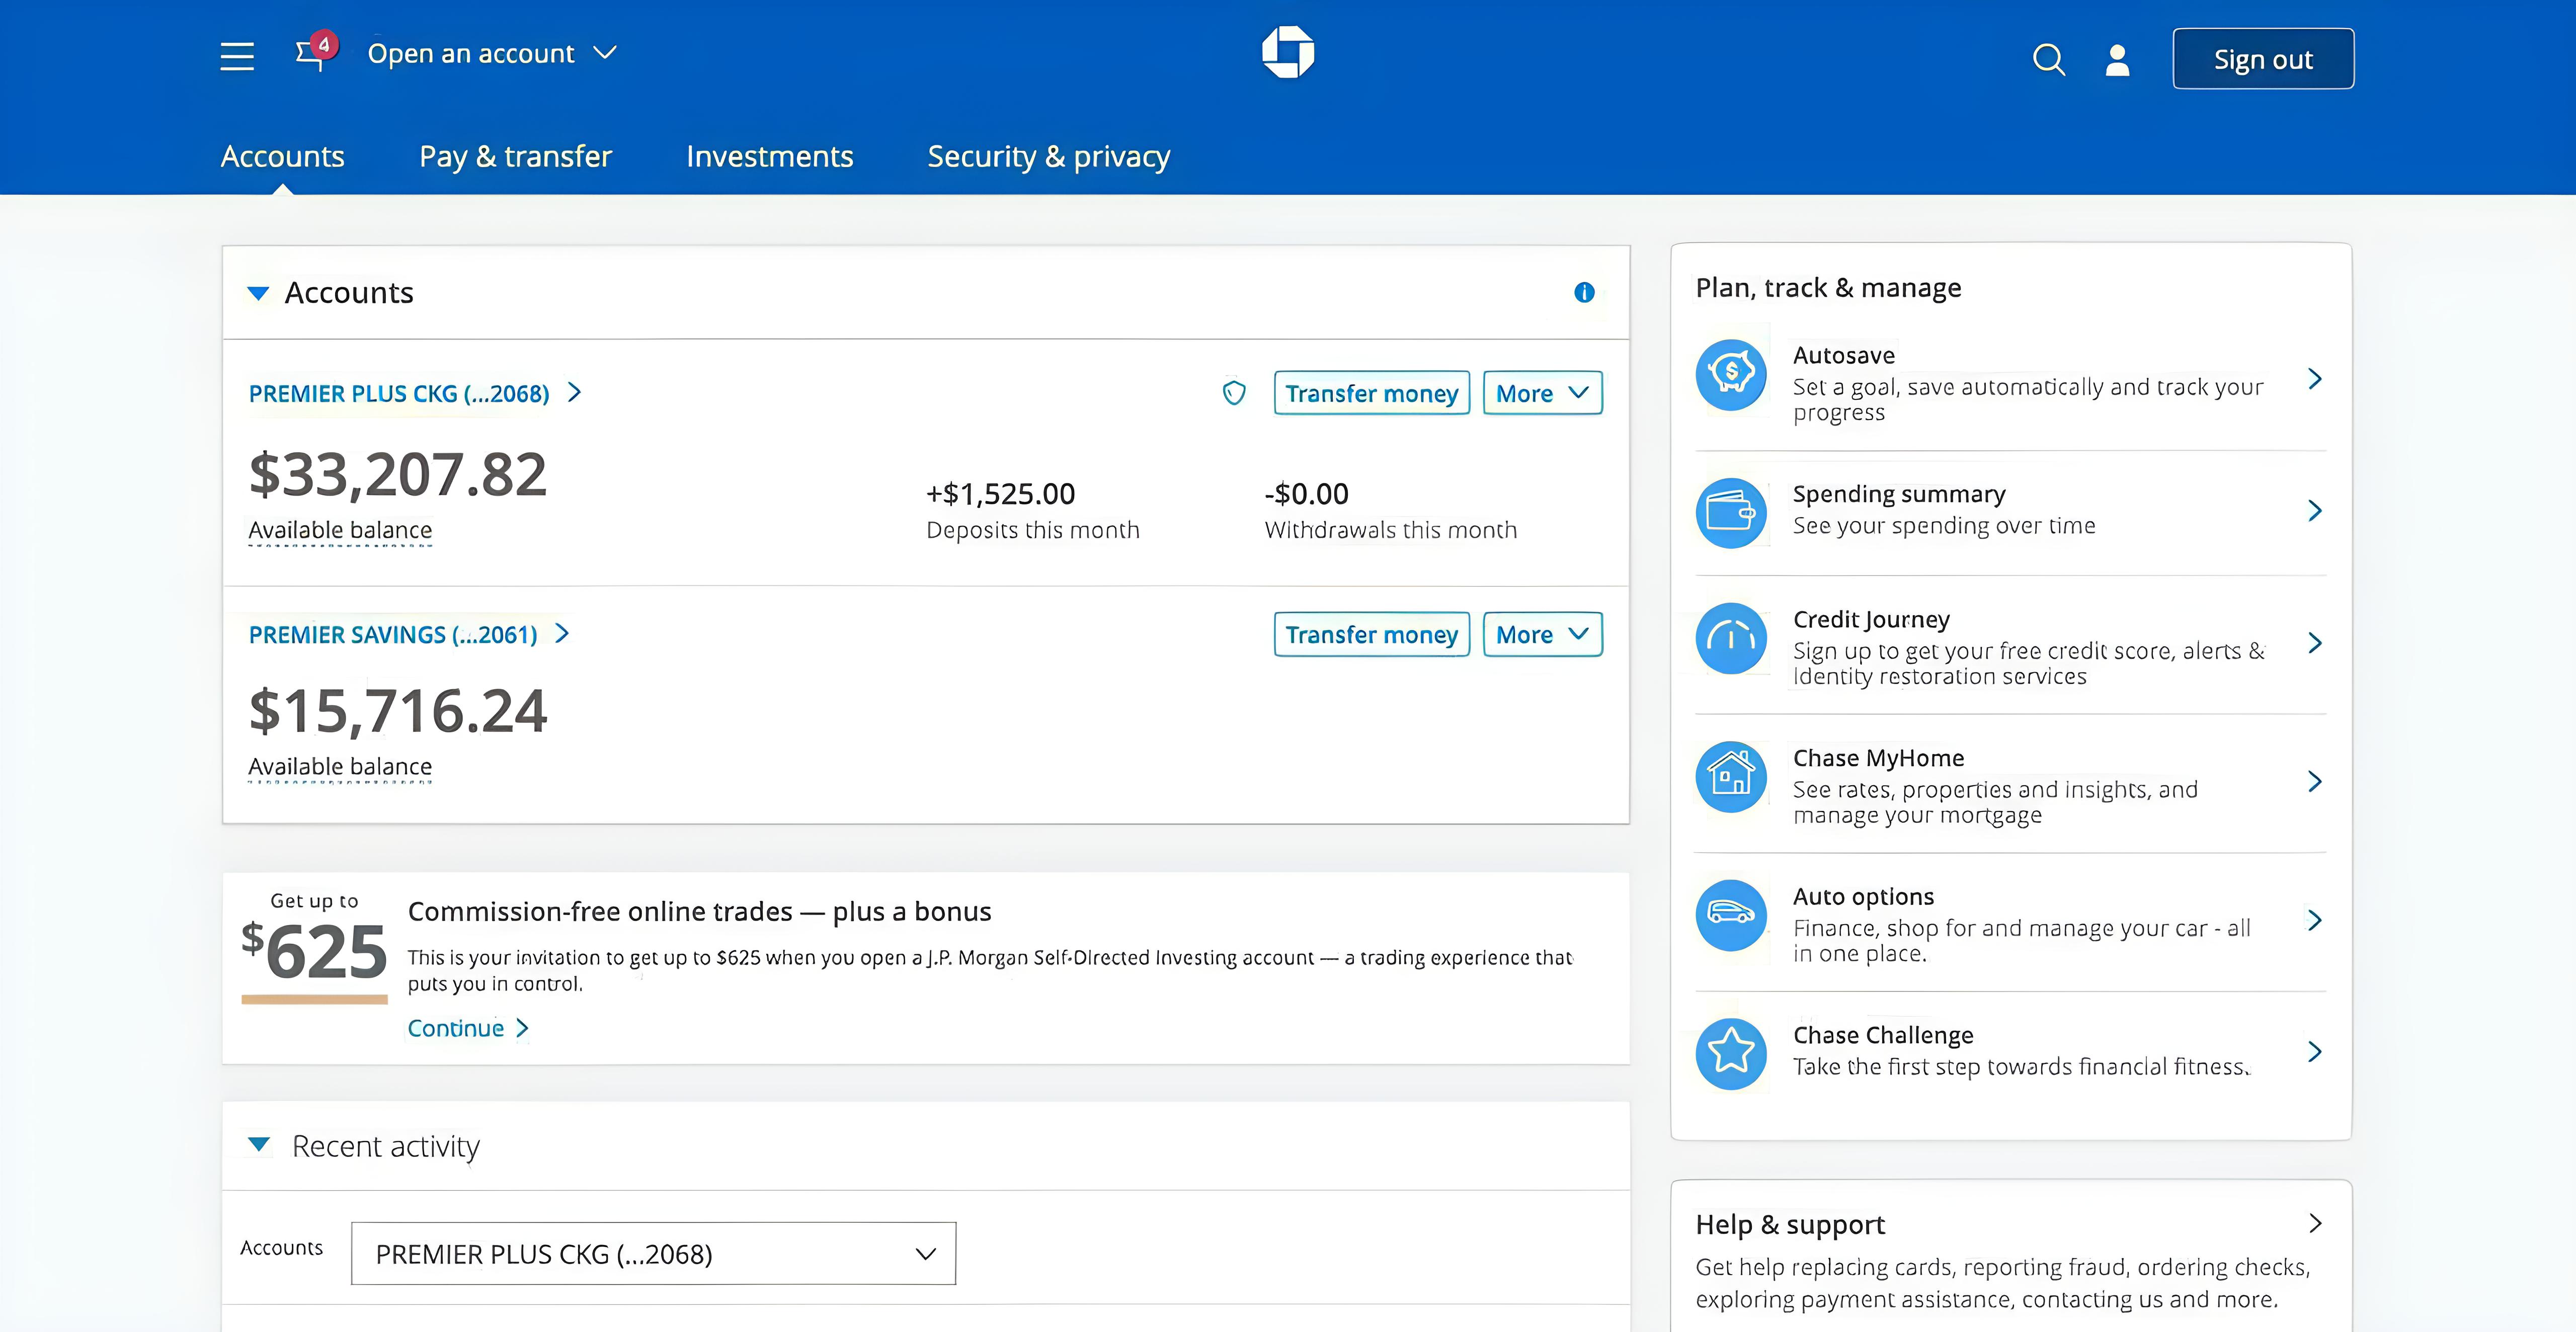
Task: Open the More dropdown for Premier Plus CKG
Action: (x=1542, y=393)
